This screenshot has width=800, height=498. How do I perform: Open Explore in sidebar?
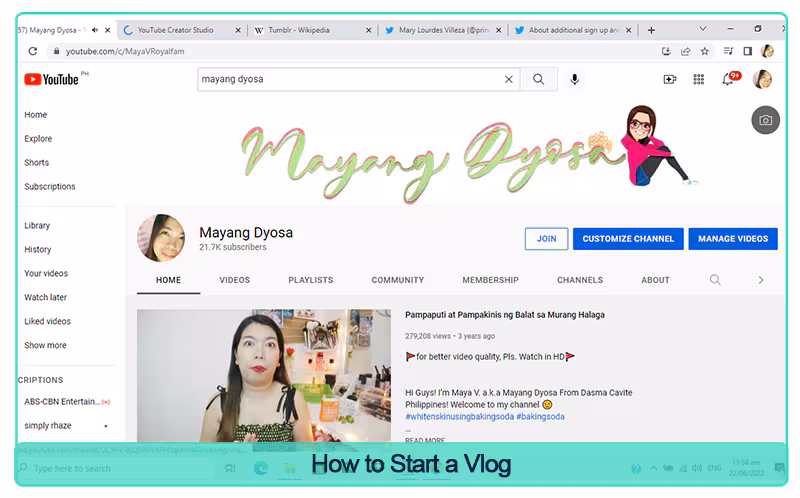38,138
